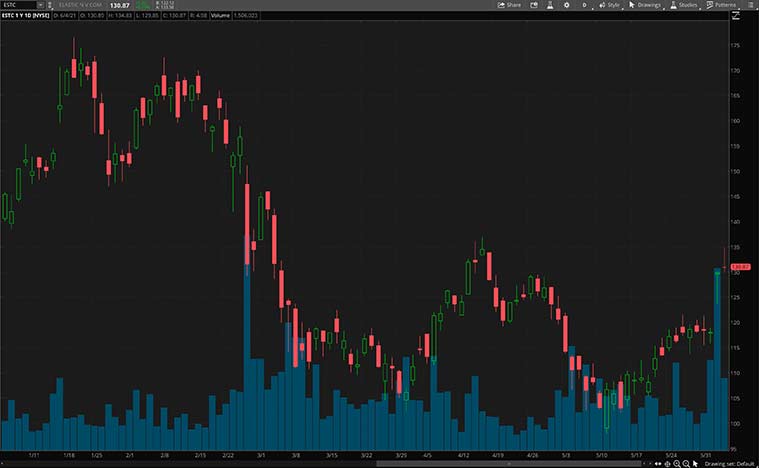Viewport: 759px width, 468px height.
Task: Click the 130.87 current price label on axis
Action: coord(741,266)
